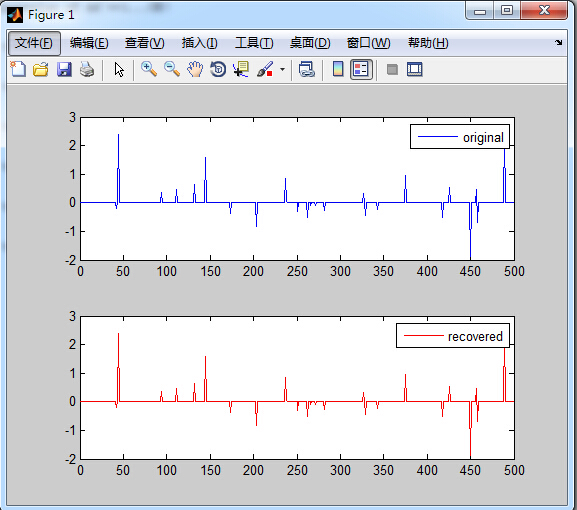This screenshot has height=510, width=577.
Task: Select the Zoom In magnifier tool
Action: tap(149, 69)
